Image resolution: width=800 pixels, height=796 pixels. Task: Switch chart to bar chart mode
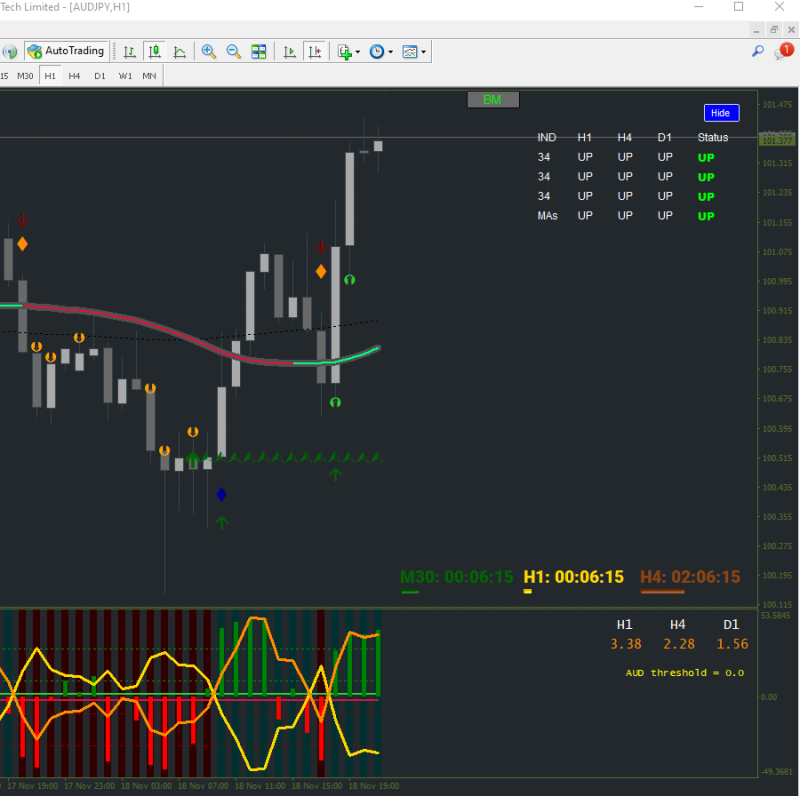click(x=130, y=52)
